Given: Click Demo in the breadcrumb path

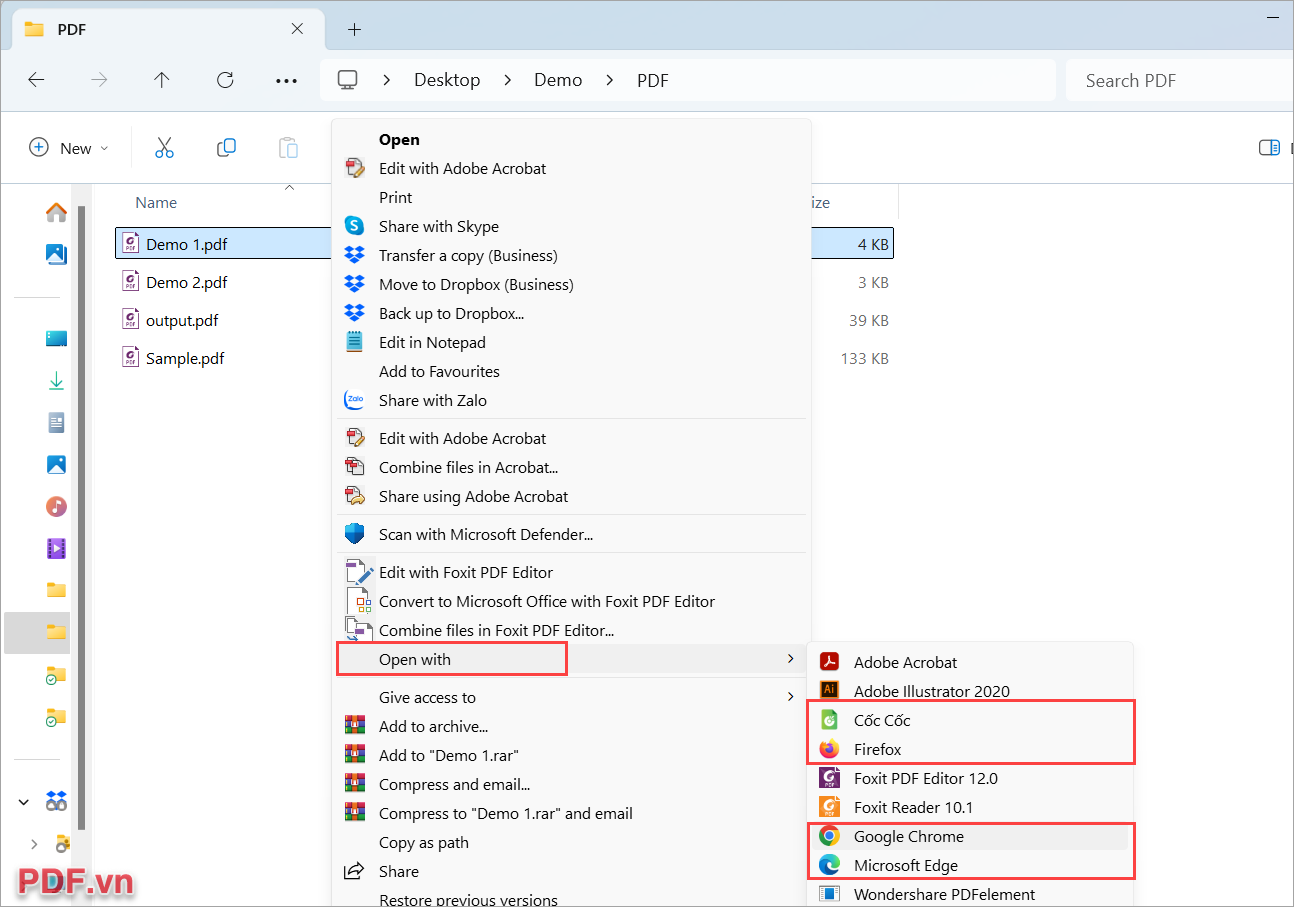Looking at the screenshot, I should click(x=558, y=80).
